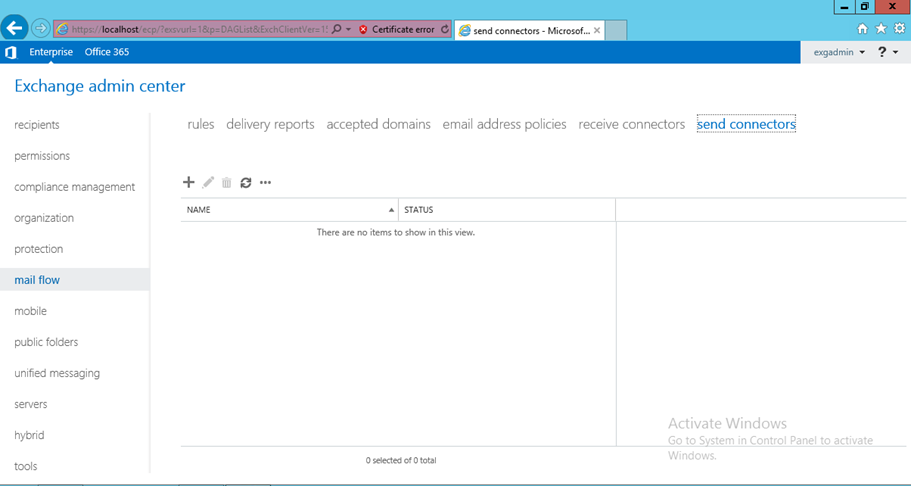The width and height of the screenshot is (911, 486).
Task: Open the Help question mark menu
Action: (887, 52)
